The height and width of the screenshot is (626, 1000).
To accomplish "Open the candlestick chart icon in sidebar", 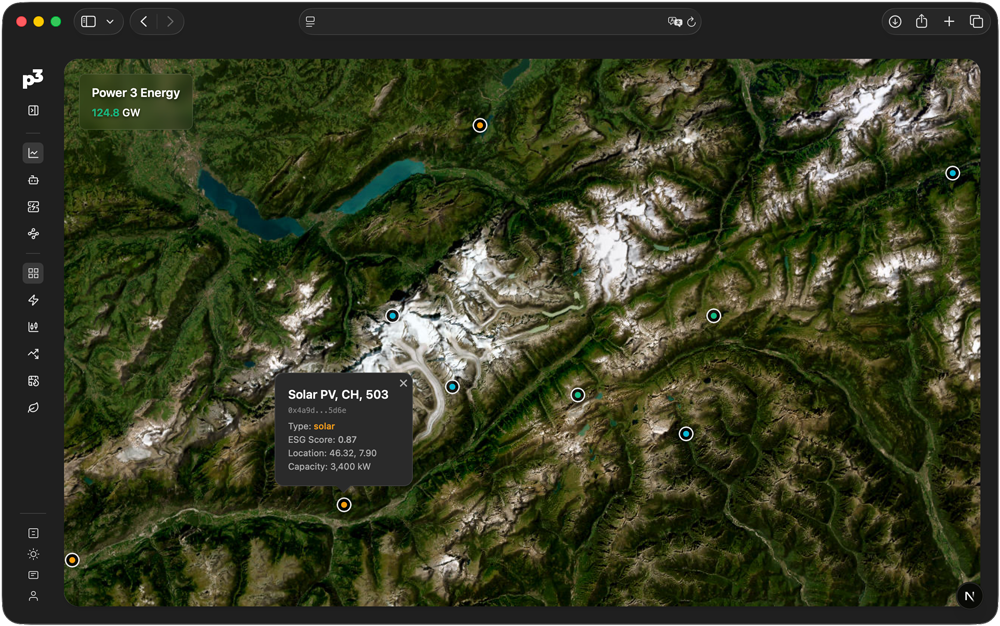I will point(33,327).
